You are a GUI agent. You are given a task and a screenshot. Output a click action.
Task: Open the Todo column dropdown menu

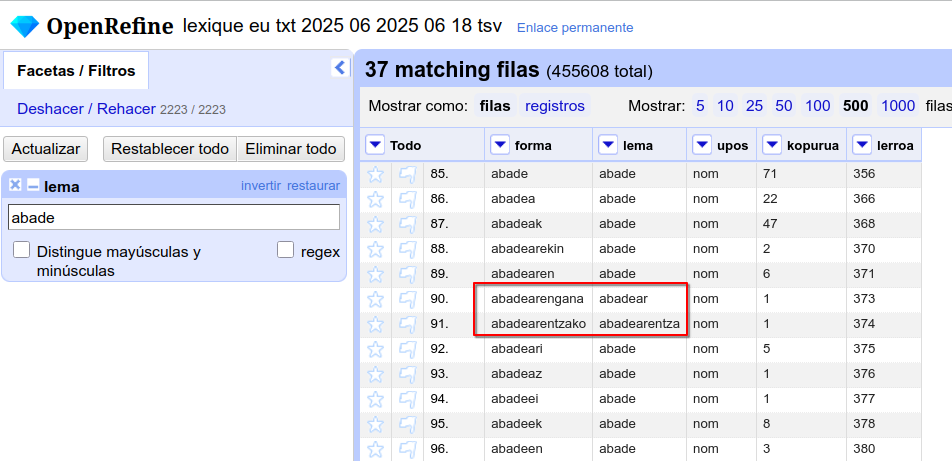tap(375, 145)
